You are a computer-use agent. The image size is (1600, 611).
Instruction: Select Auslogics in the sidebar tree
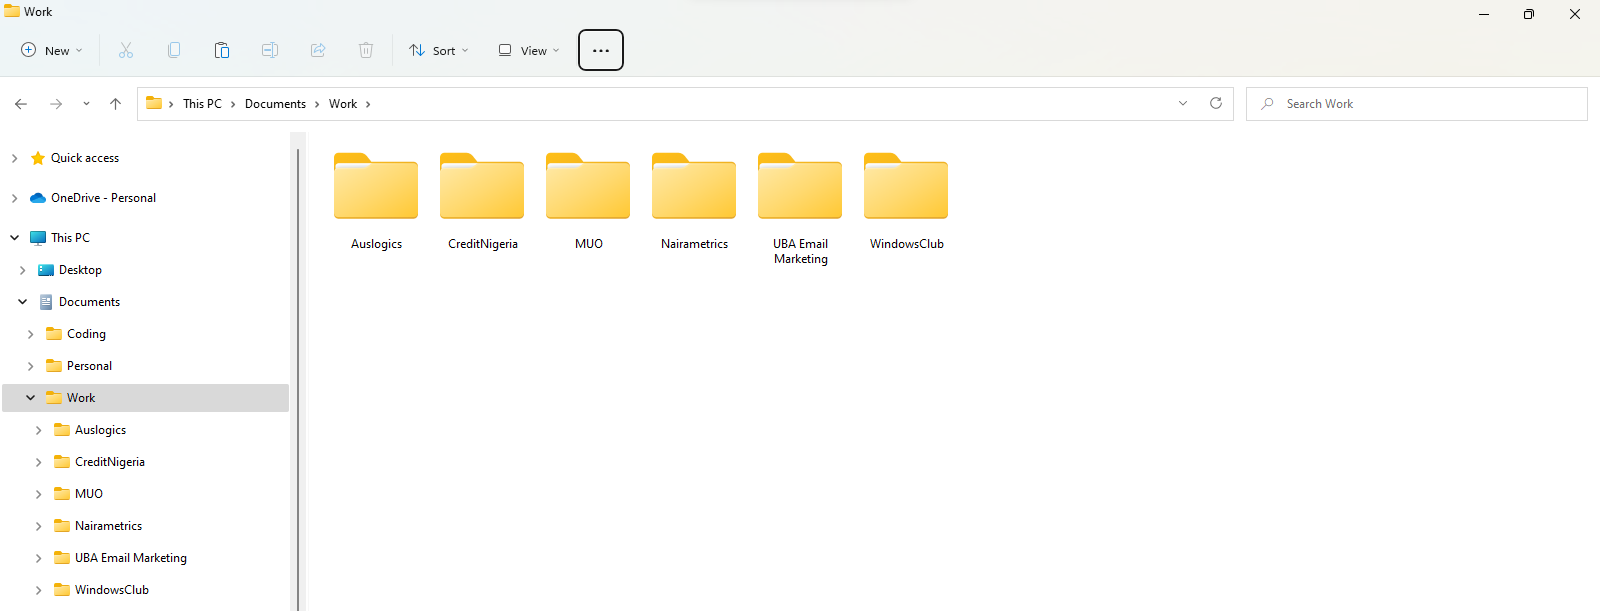point(100,430)
